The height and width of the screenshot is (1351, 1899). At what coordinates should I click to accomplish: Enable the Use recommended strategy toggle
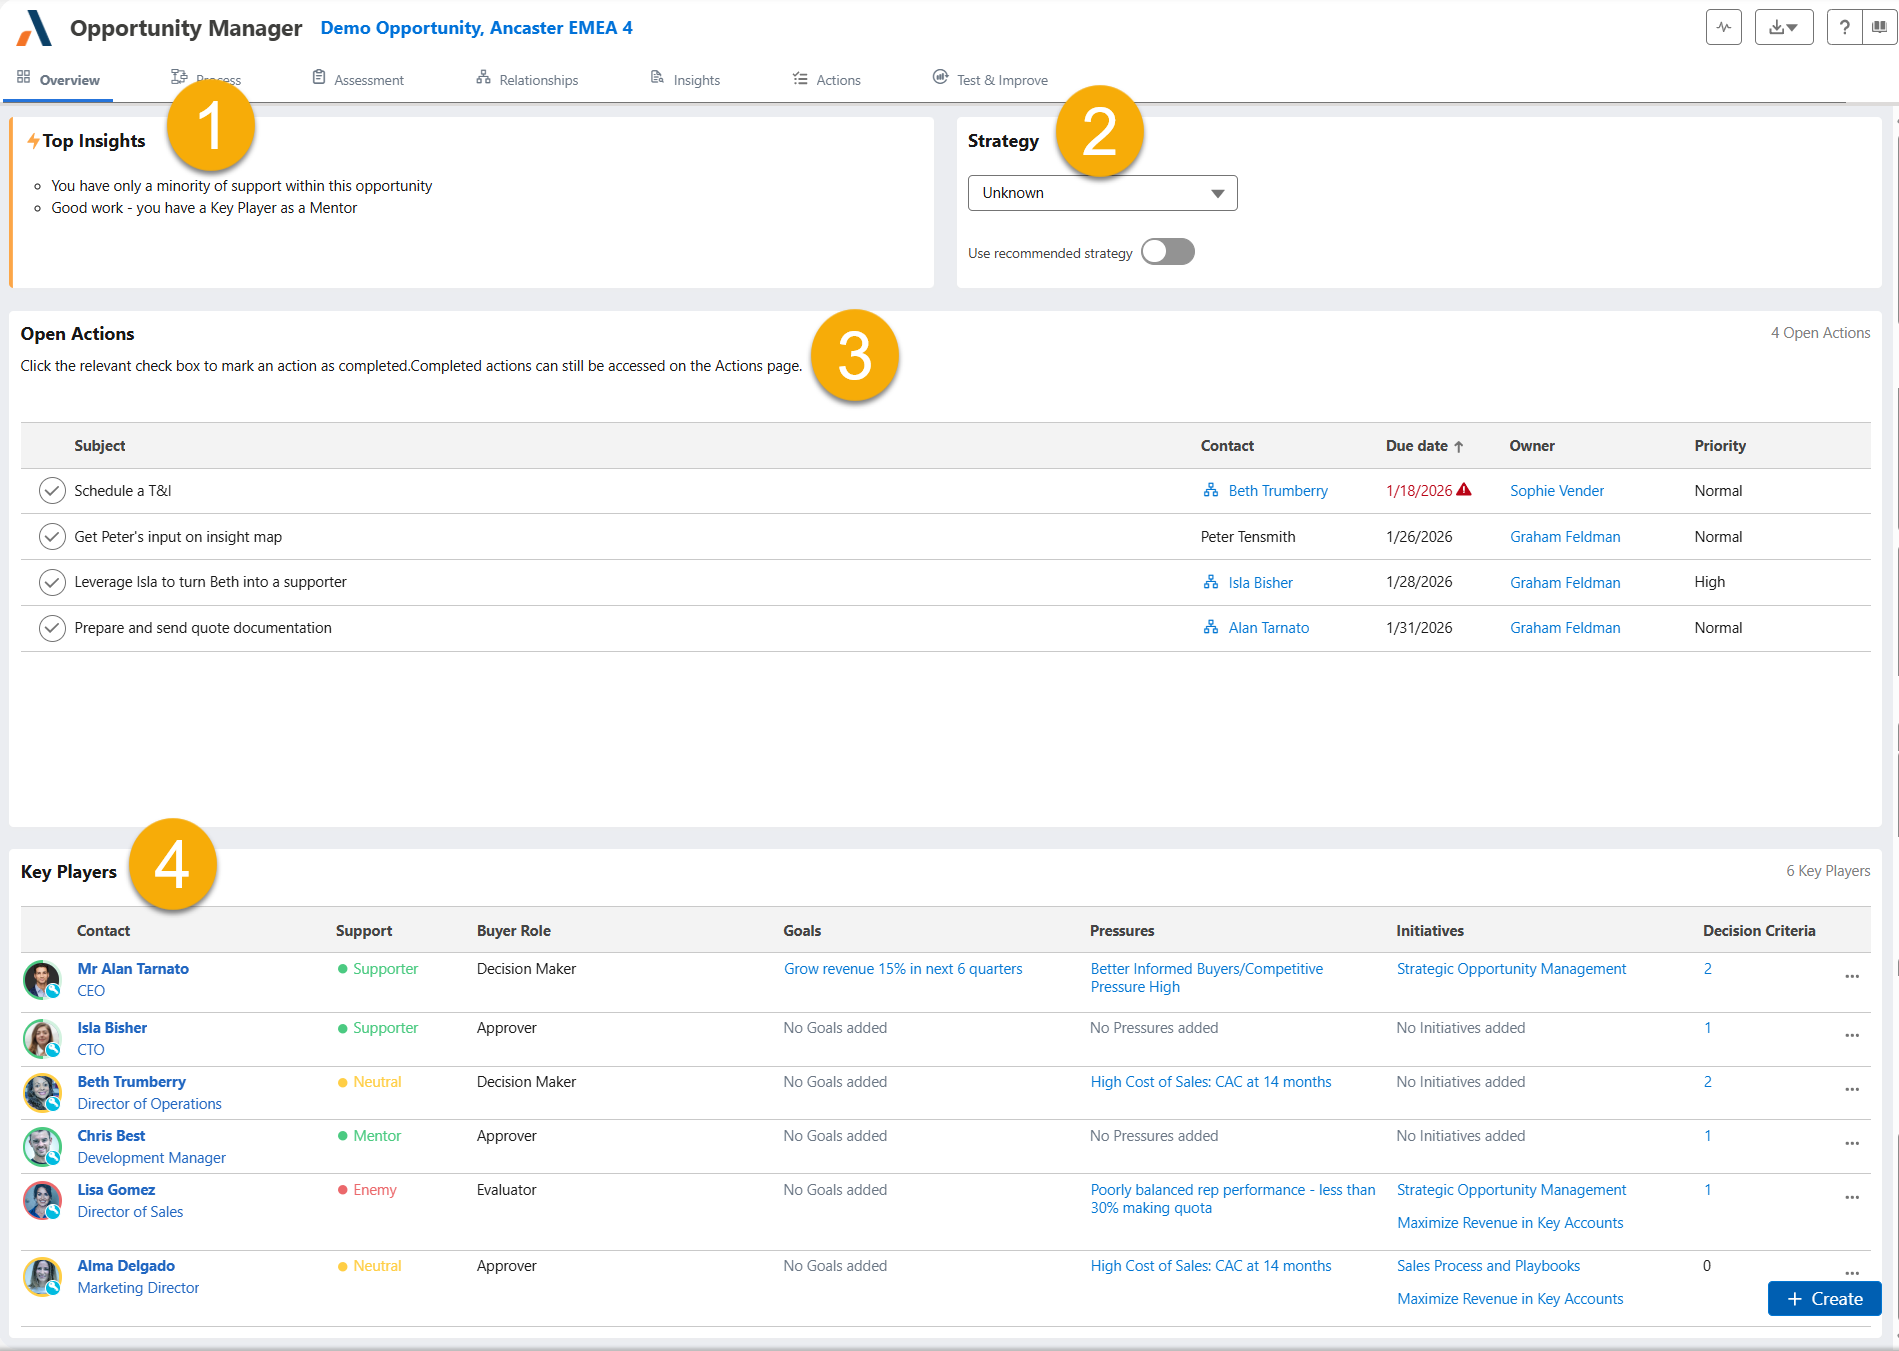point(1167,252)
